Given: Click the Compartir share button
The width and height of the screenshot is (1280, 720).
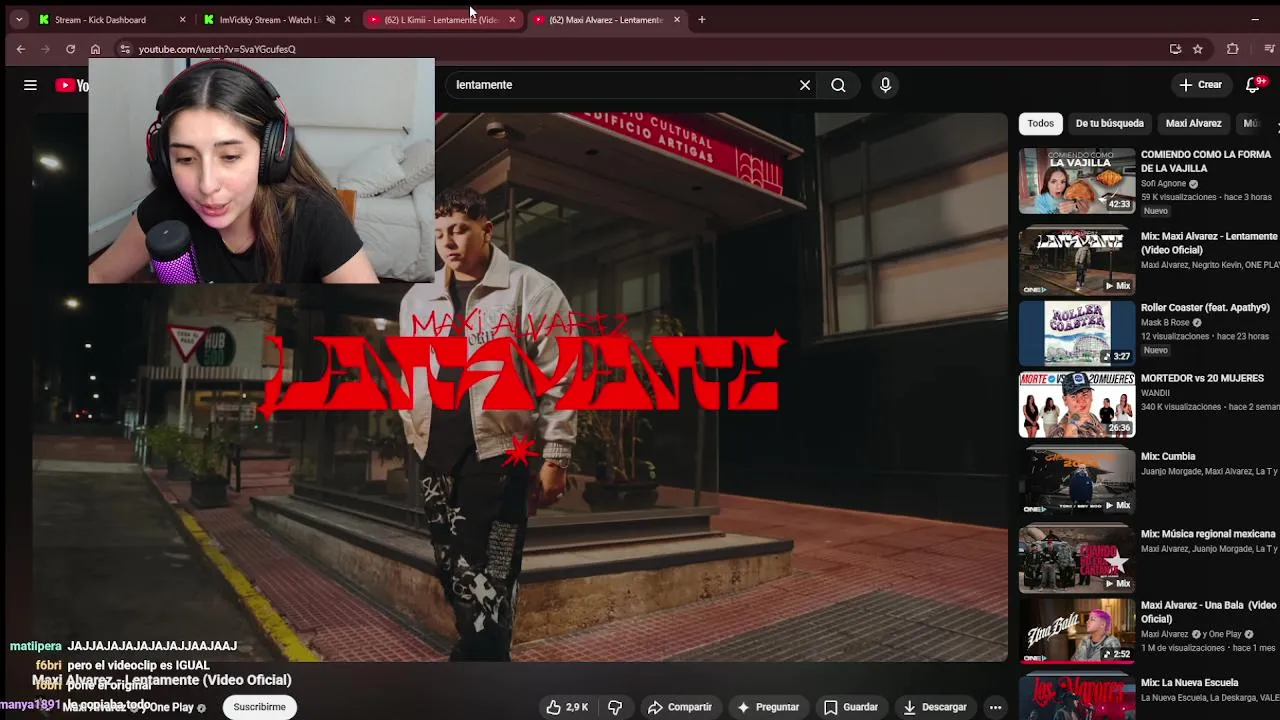Looking at the screenshot, I should click(680, 707).
